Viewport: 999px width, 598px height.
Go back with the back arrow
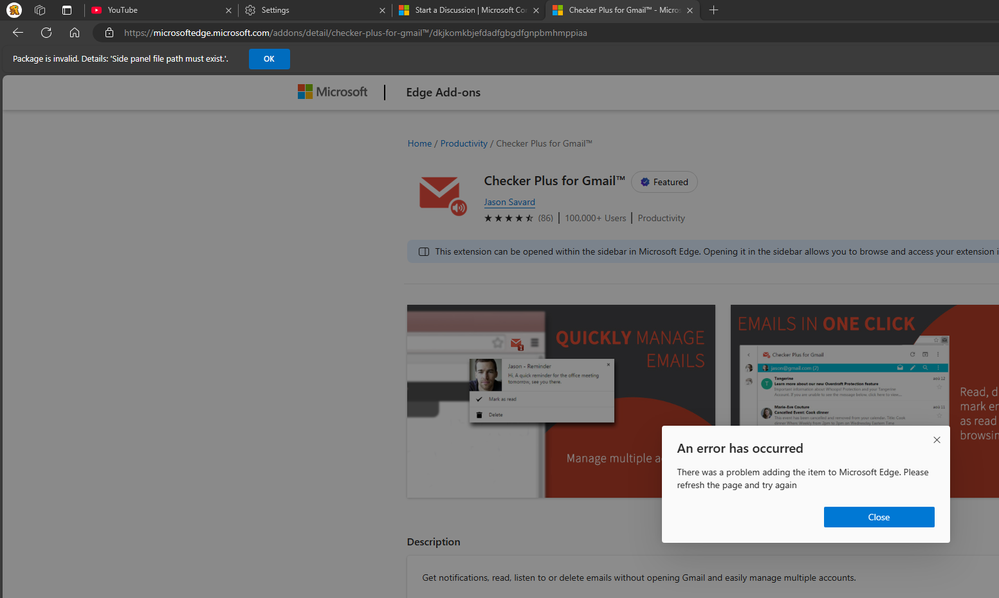18,32
